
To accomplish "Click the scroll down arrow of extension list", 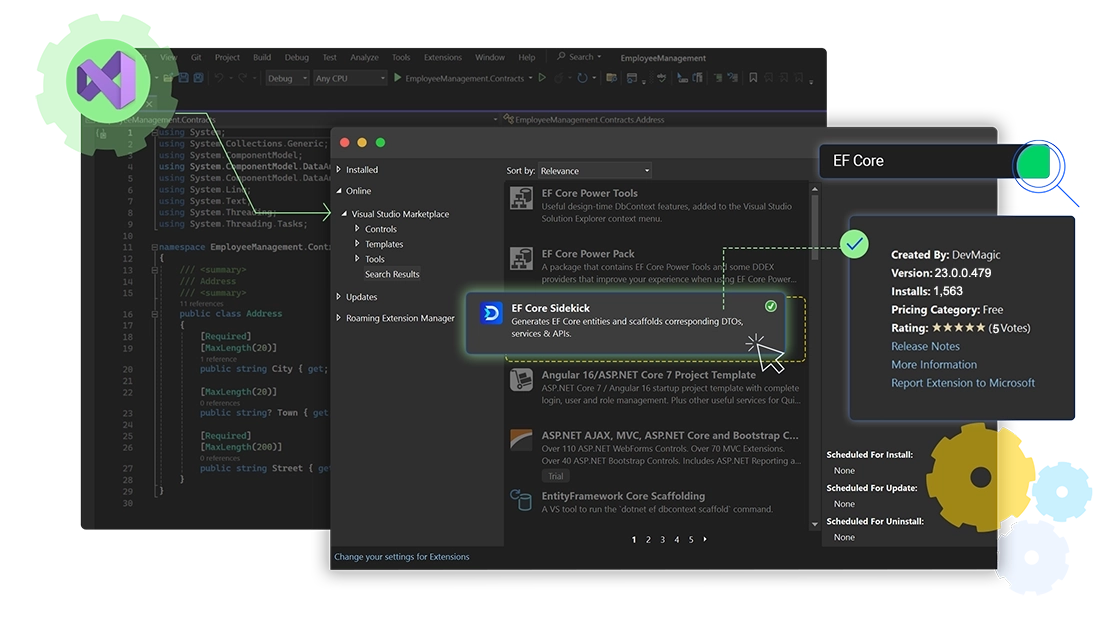I will (815, 524).
